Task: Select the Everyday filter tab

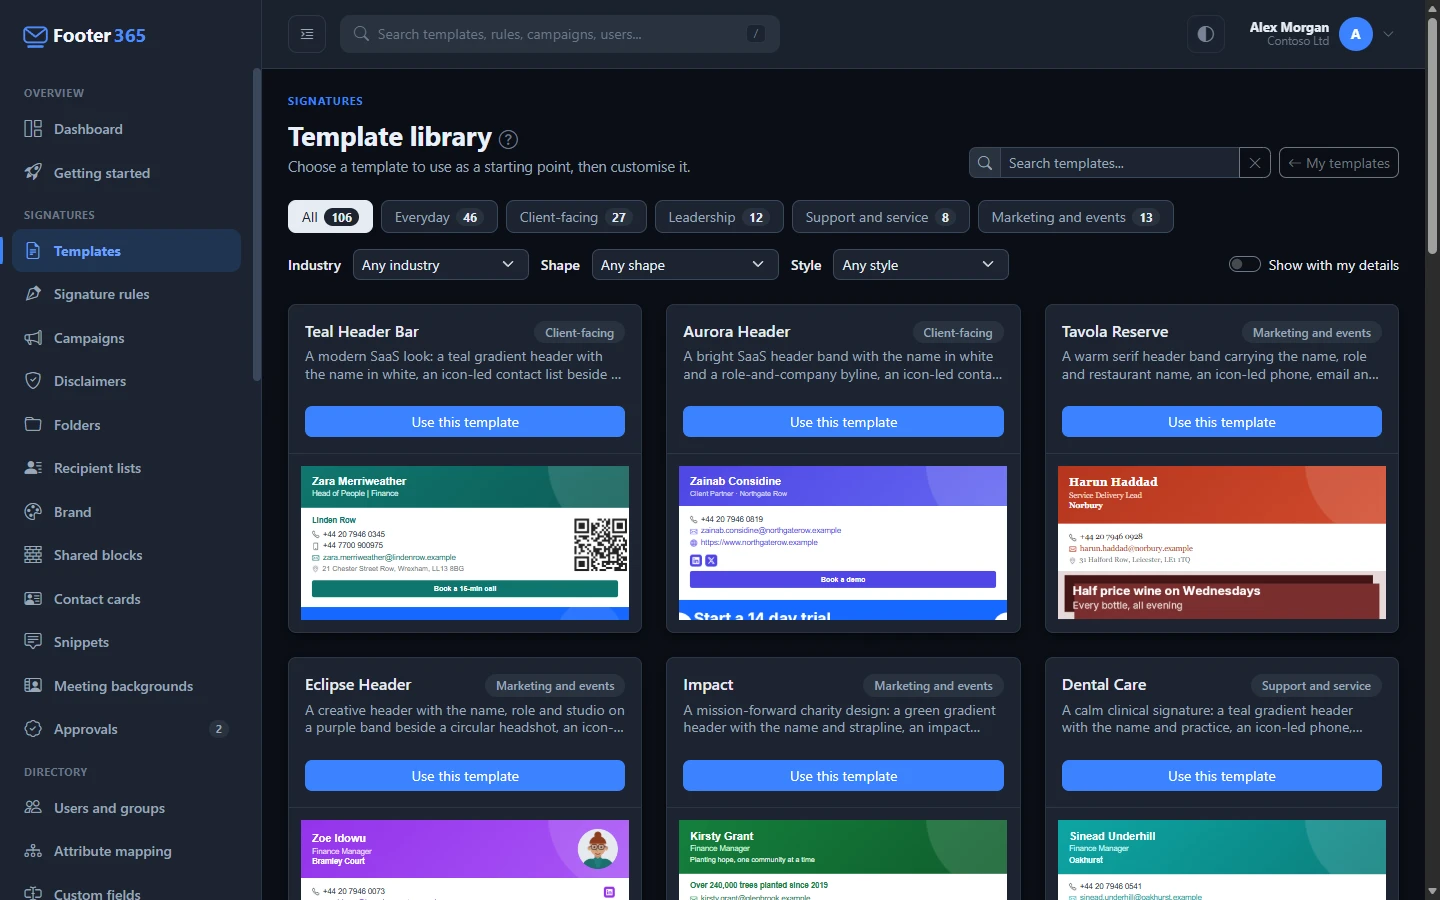Action: pyautogui.click(x=439, y=217)
